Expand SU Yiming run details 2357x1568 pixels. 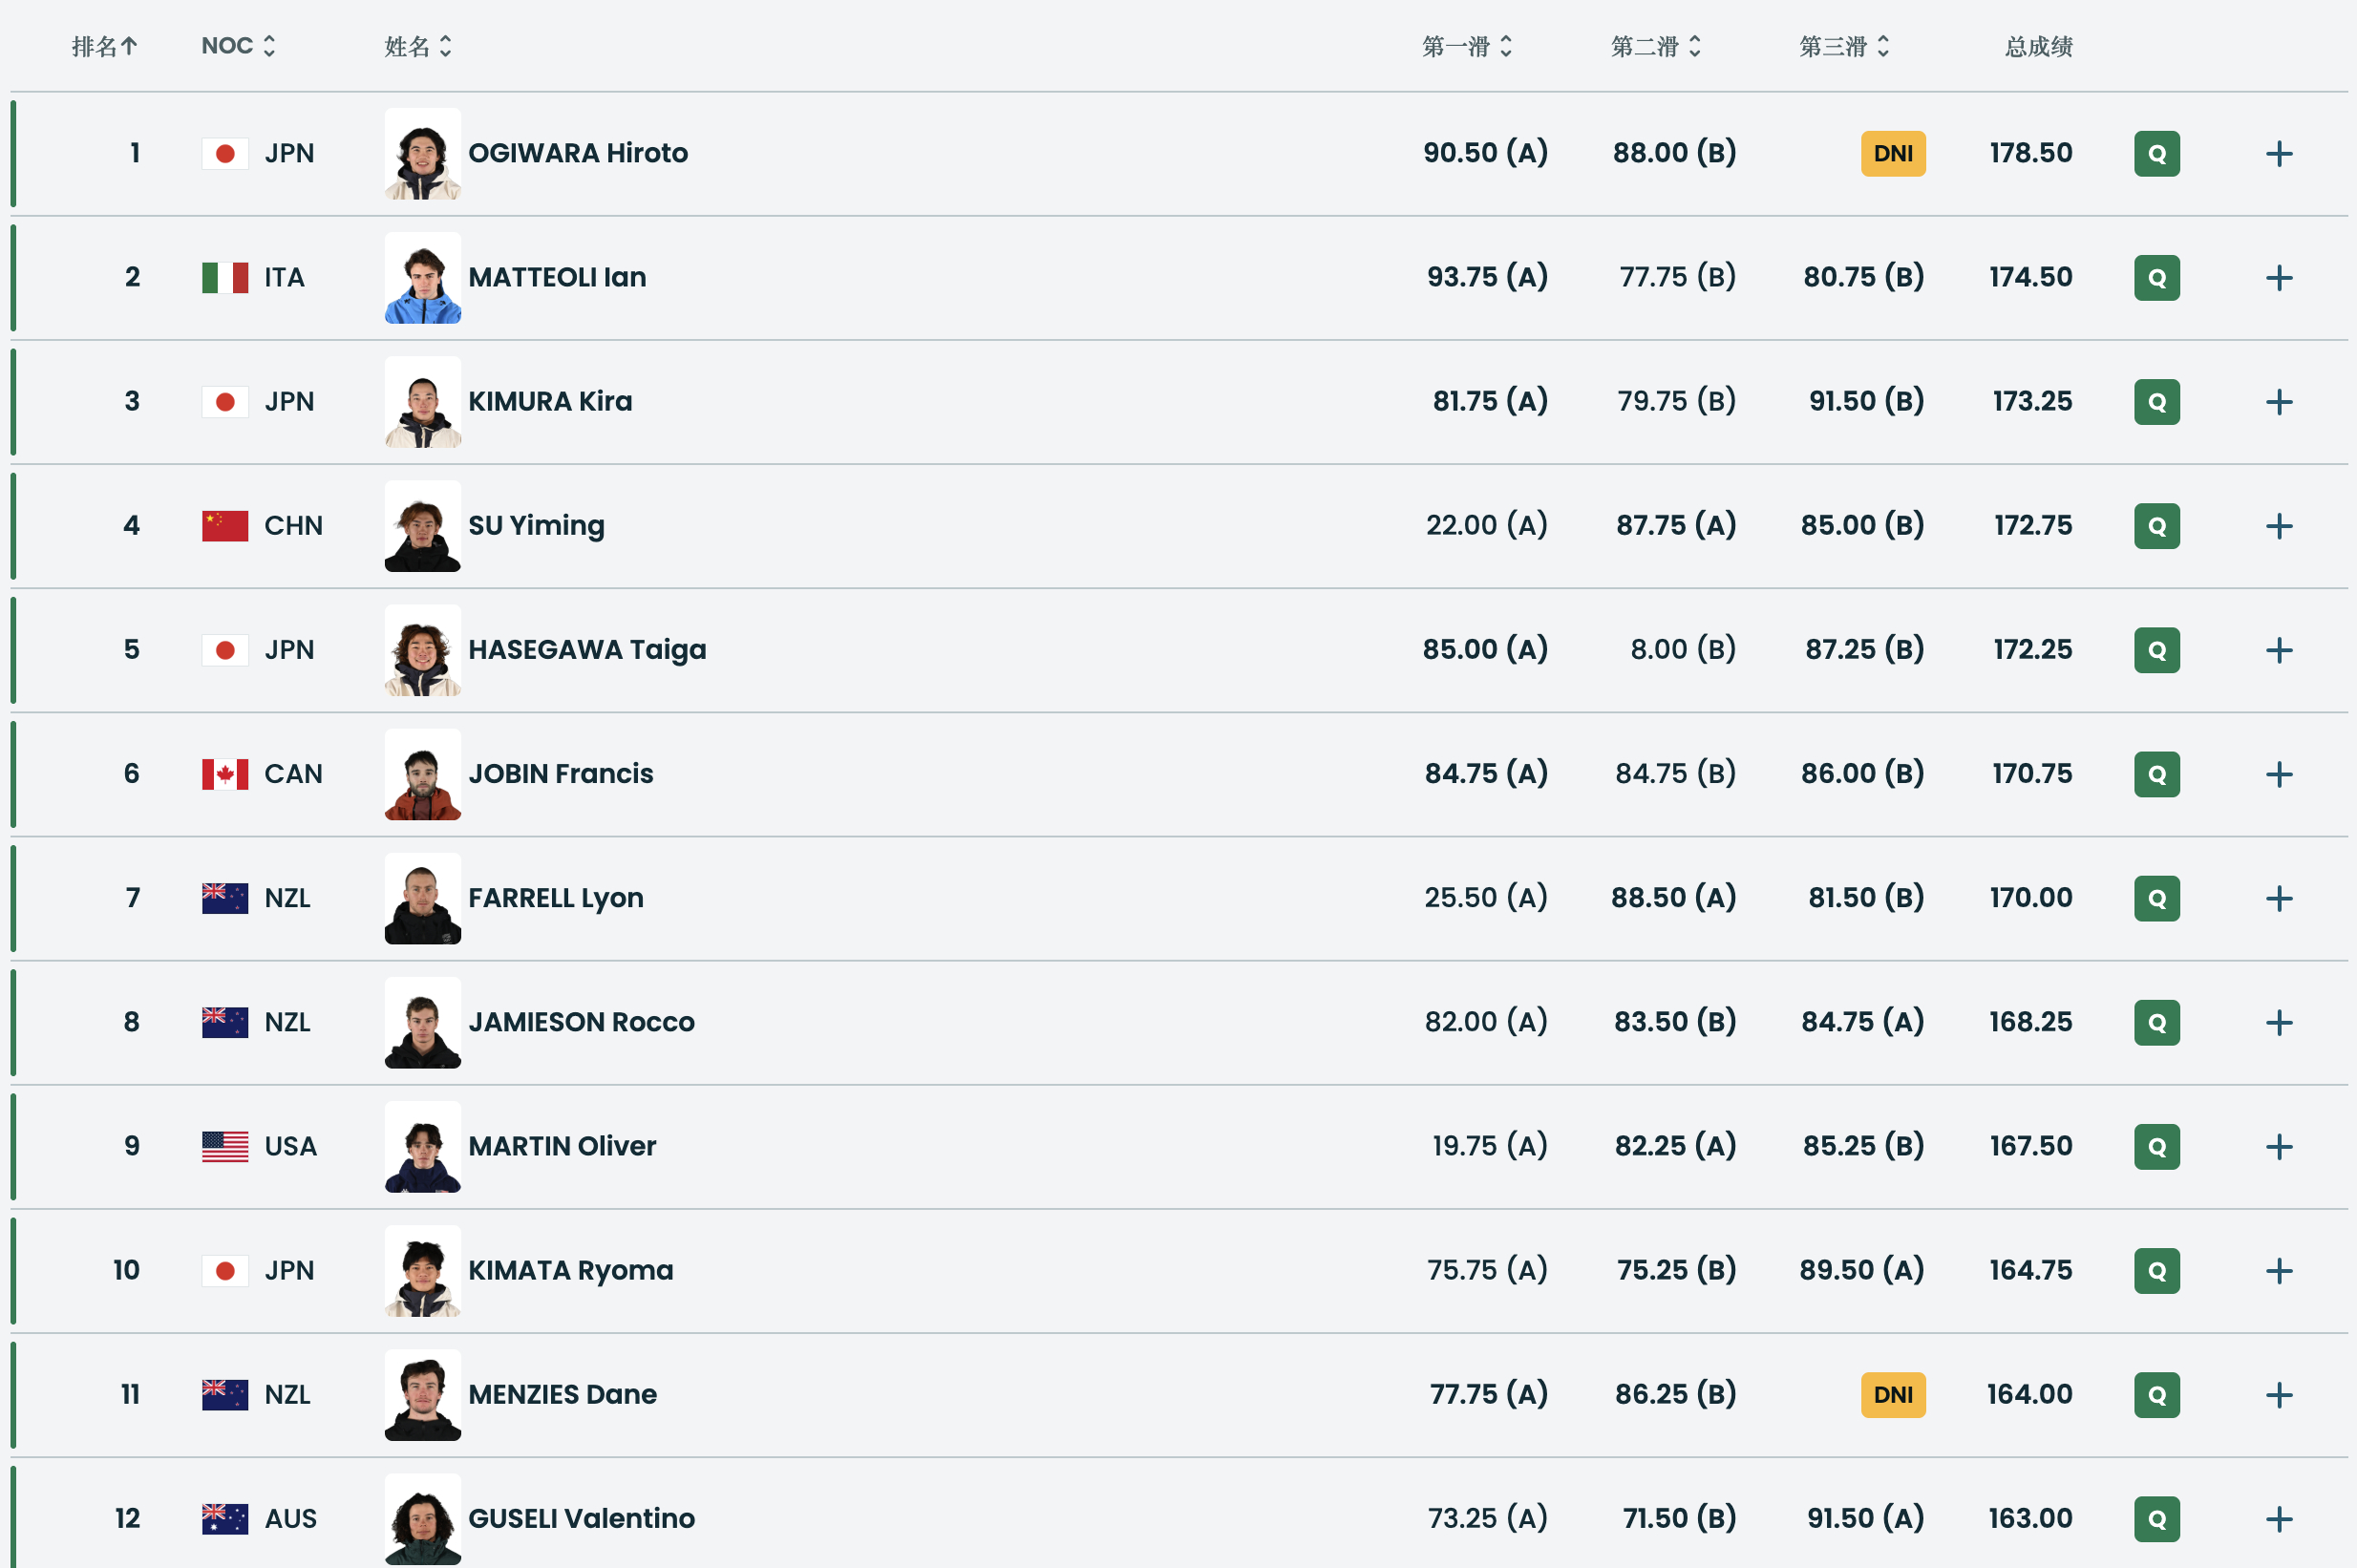pos(2278,526)
